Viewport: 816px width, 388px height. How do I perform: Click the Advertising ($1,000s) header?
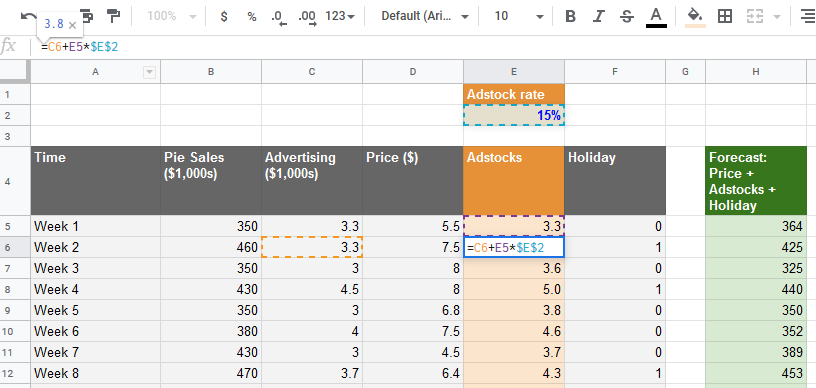point(312,181)
